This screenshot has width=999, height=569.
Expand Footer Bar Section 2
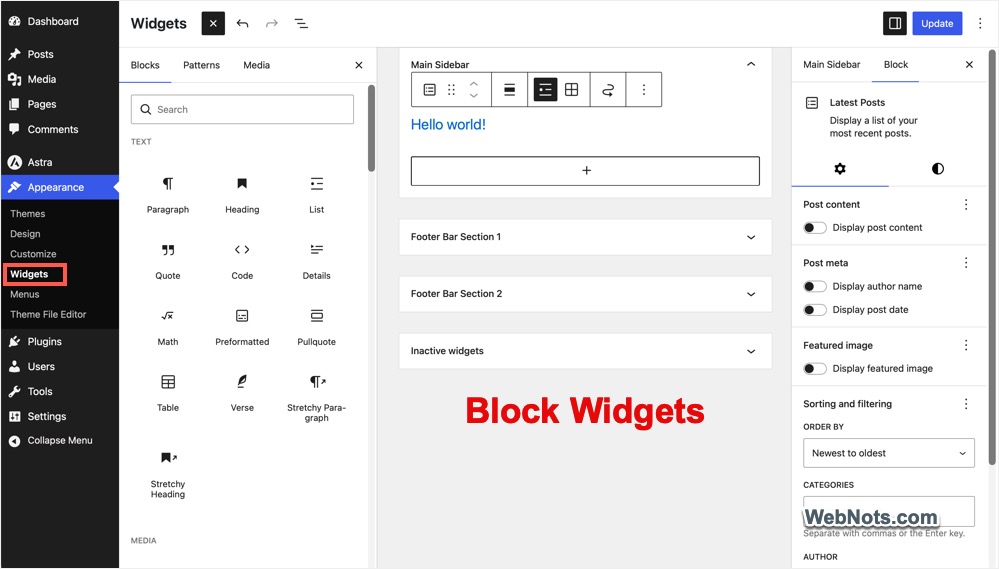585,294
